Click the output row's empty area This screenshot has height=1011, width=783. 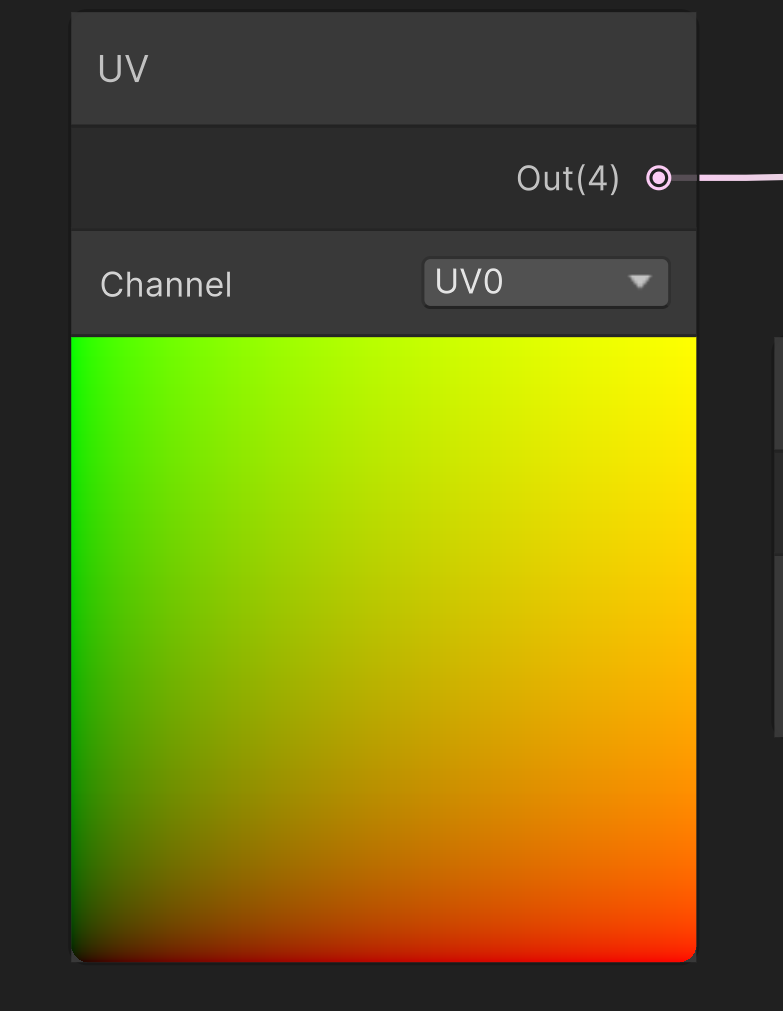tap(280, 179)
